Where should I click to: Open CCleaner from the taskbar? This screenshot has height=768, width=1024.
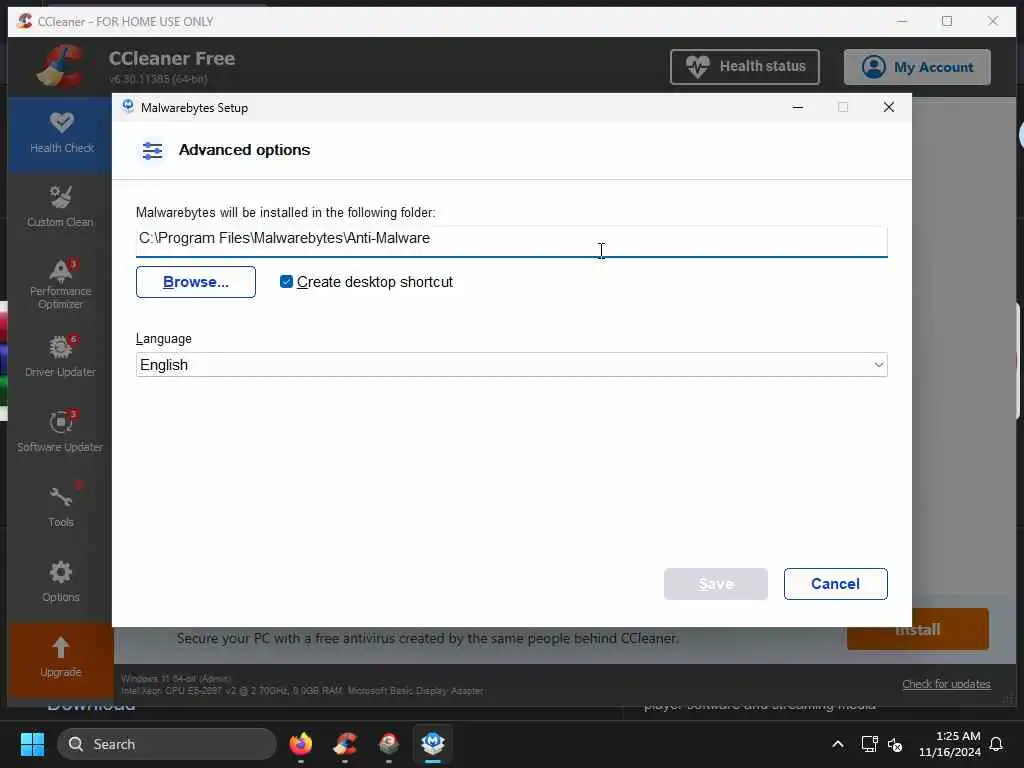pyautogui.click(x=345, y=744)
